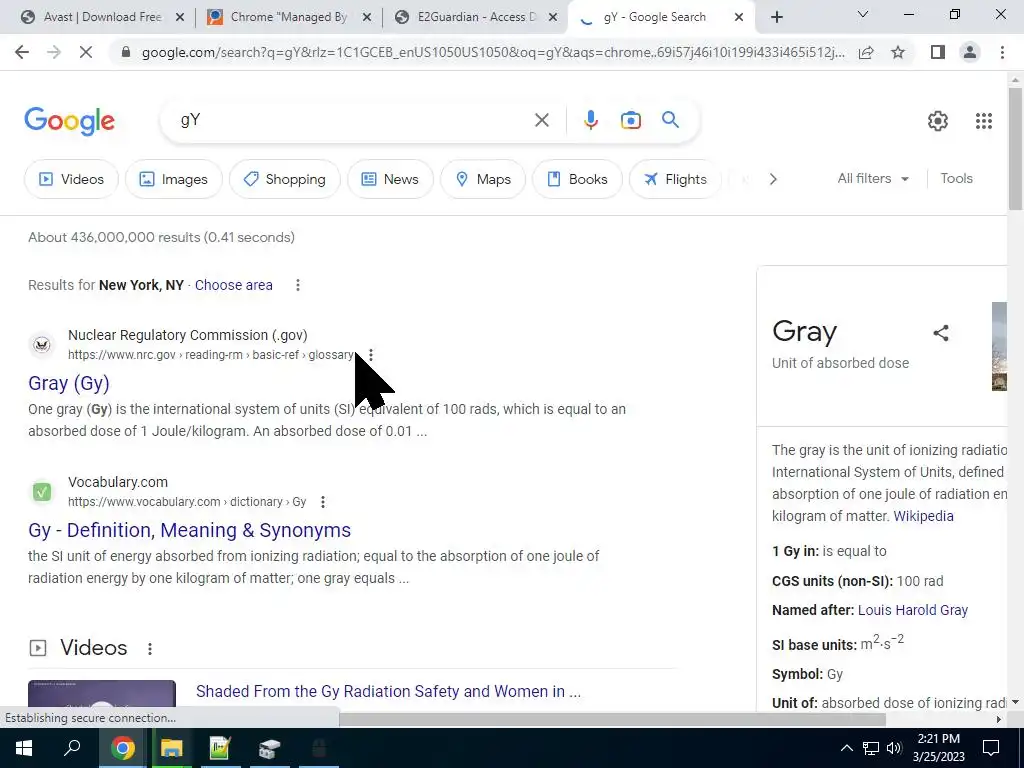Viewport: 1024px width, 768px height.
Task: Click the Choose area link
Action: tap(234, 285)
